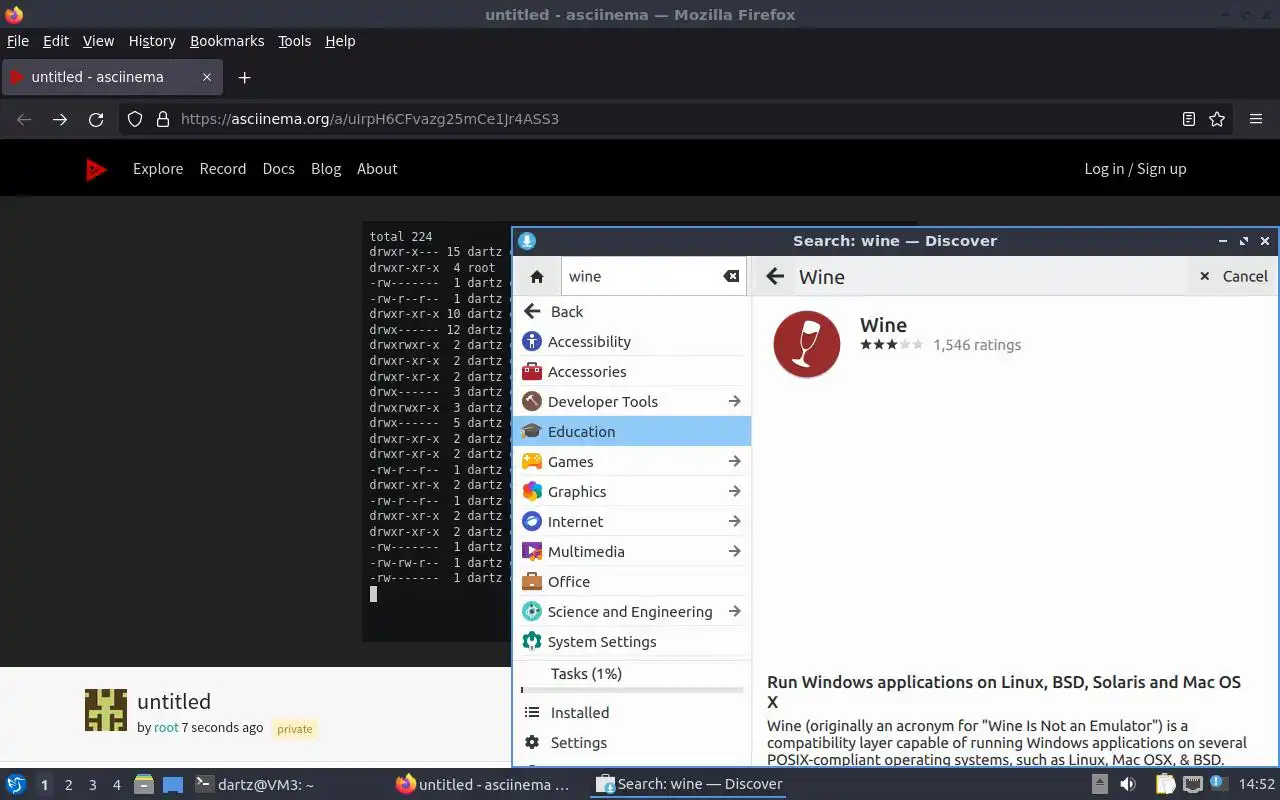The image size is (1280, 800).
Task: Toggle Firefox reader view icon
Action: (1189, 119)
